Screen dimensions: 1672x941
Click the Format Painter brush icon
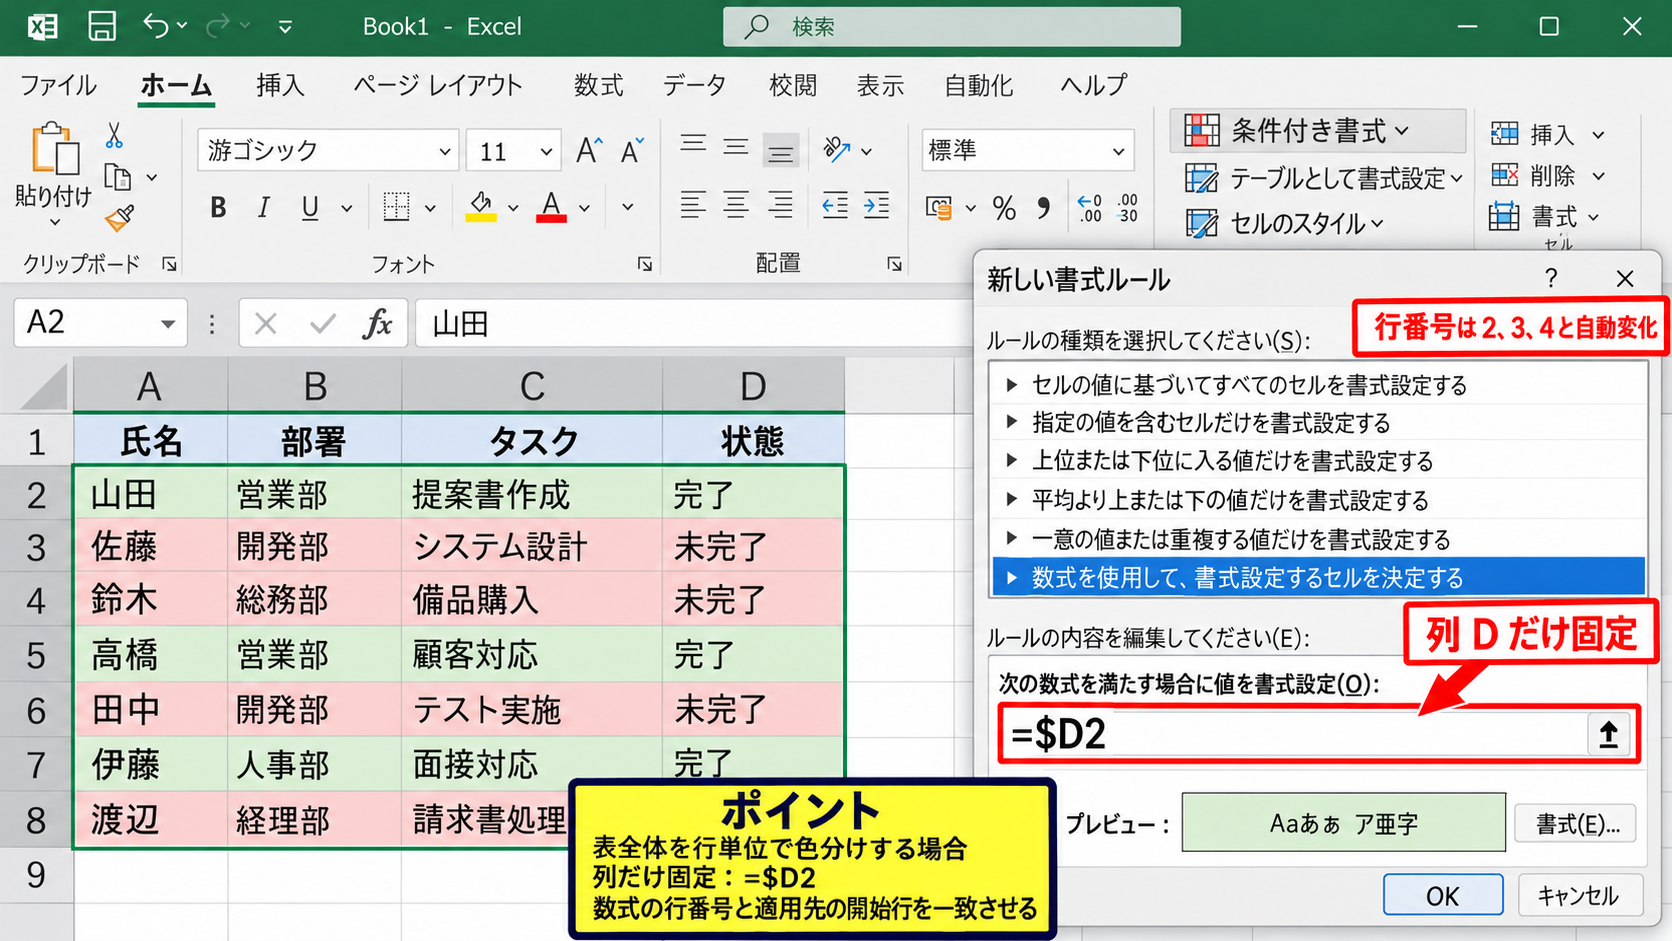coord(120,218)
